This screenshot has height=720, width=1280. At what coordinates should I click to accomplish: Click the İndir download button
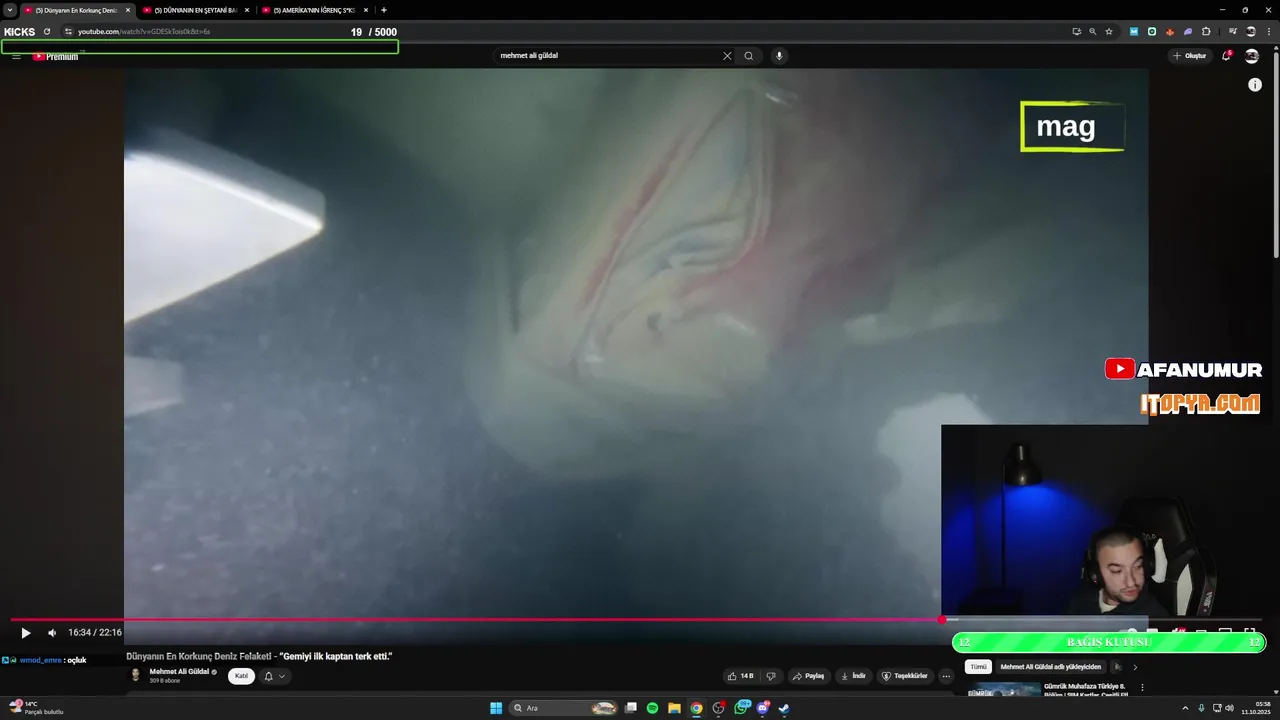(853, 676)
